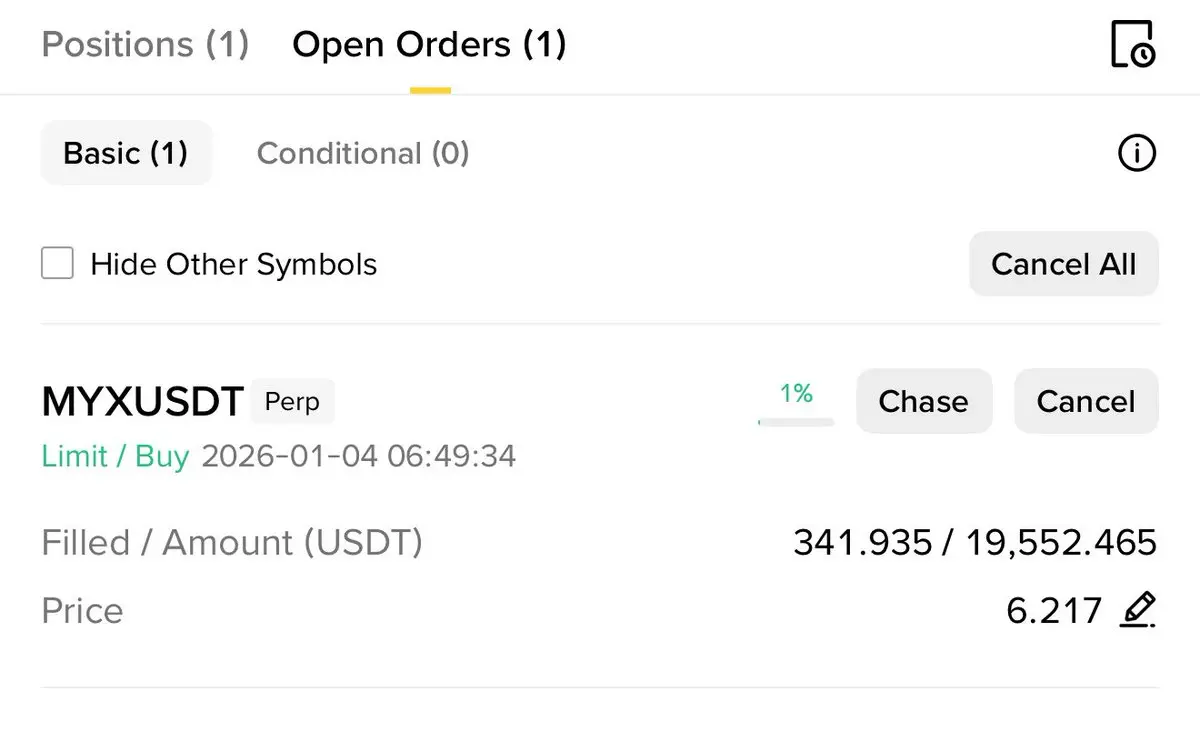Click the 1% filled percentage label
The image size is (1200, 732).
pos(796,394)
